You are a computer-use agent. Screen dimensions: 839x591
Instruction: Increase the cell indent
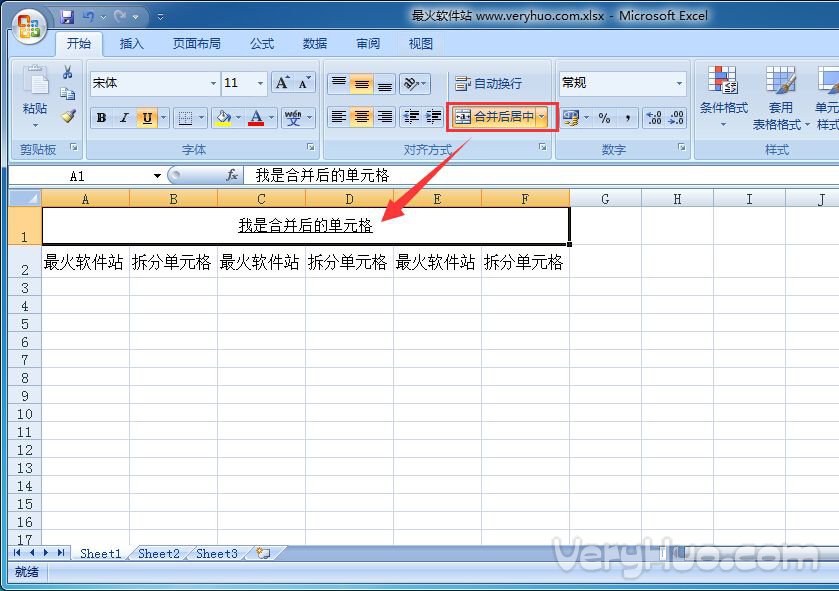pyautogui.click(x=433, y=117)
